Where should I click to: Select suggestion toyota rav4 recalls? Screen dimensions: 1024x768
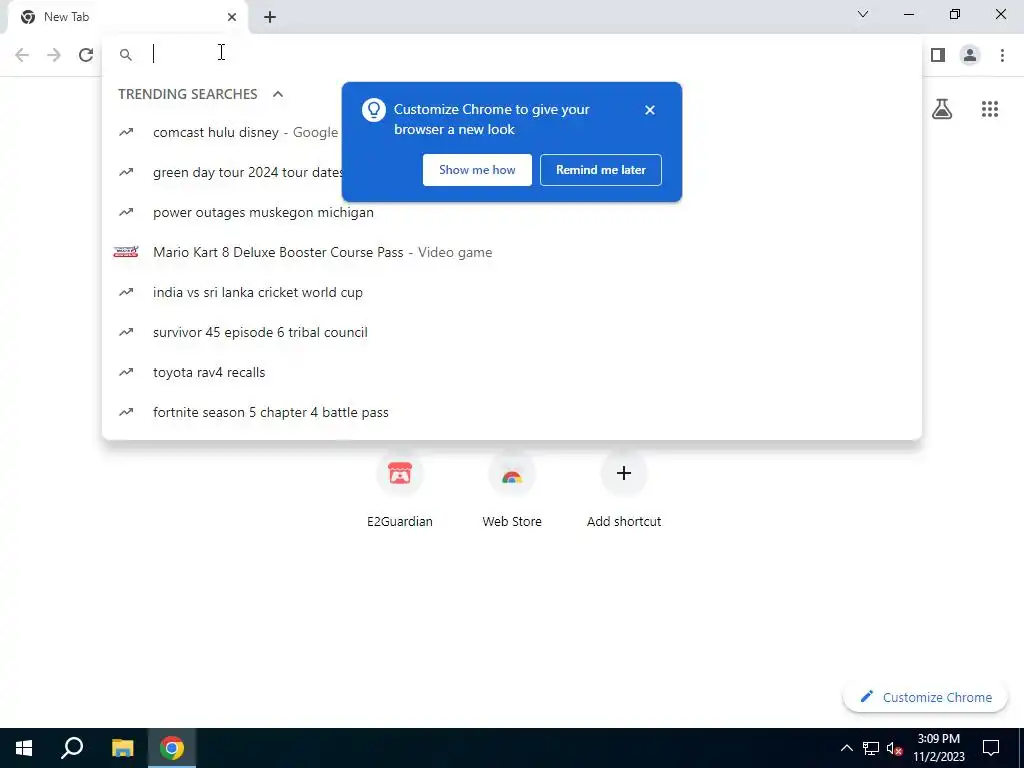point(512,372)
